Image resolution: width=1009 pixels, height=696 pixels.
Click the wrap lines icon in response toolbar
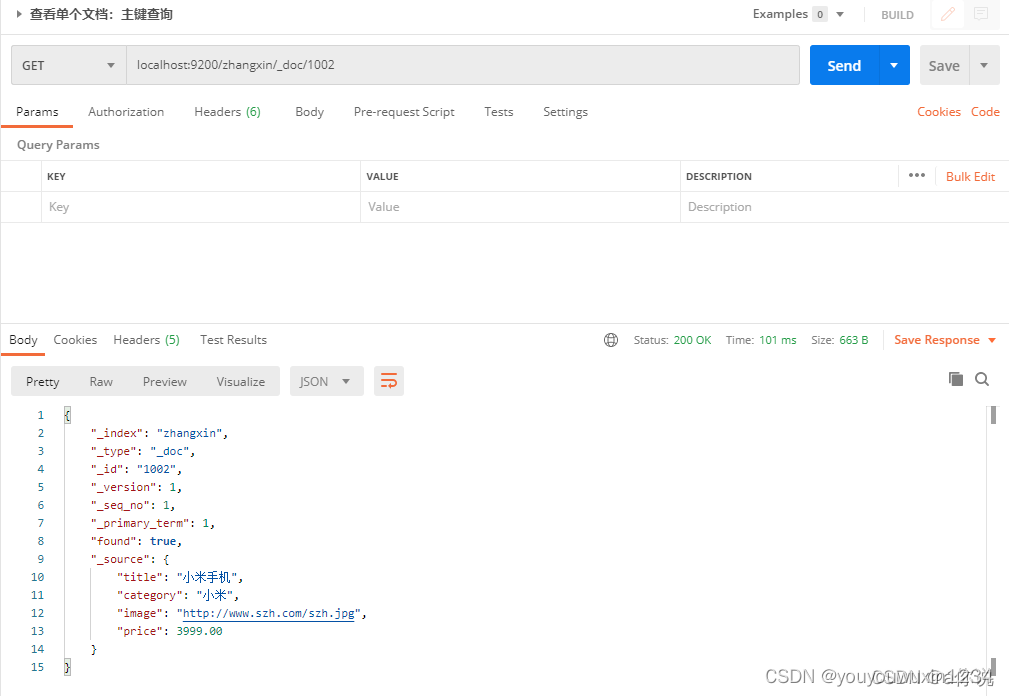389,381
